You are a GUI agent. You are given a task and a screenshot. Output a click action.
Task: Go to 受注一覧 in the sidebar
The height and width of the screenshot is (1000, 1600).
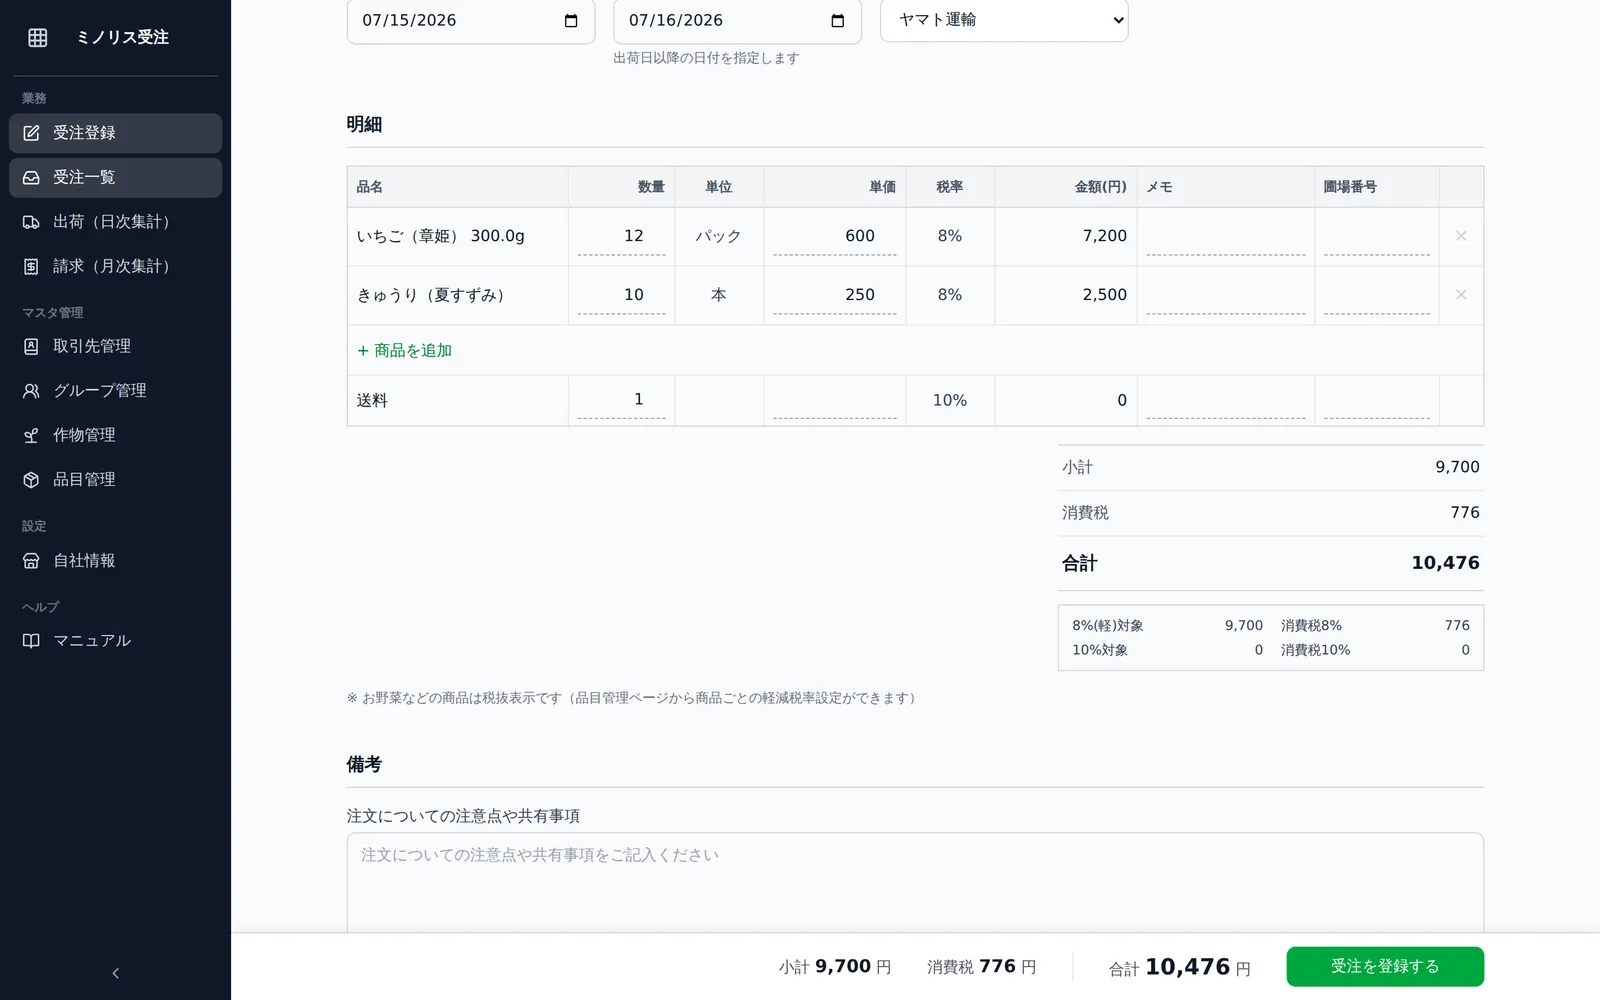(115, 177)
